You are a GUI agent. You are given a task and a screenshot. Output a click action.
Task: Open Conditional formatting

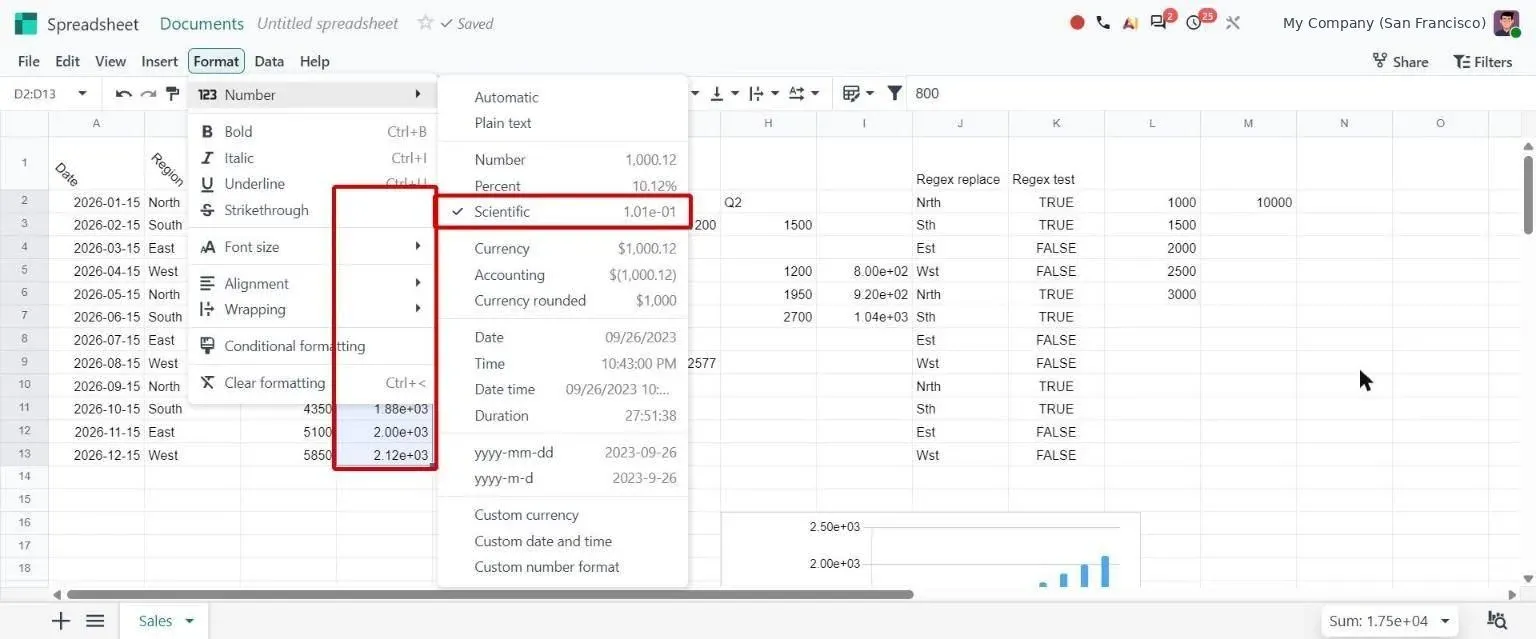point(312,346)
